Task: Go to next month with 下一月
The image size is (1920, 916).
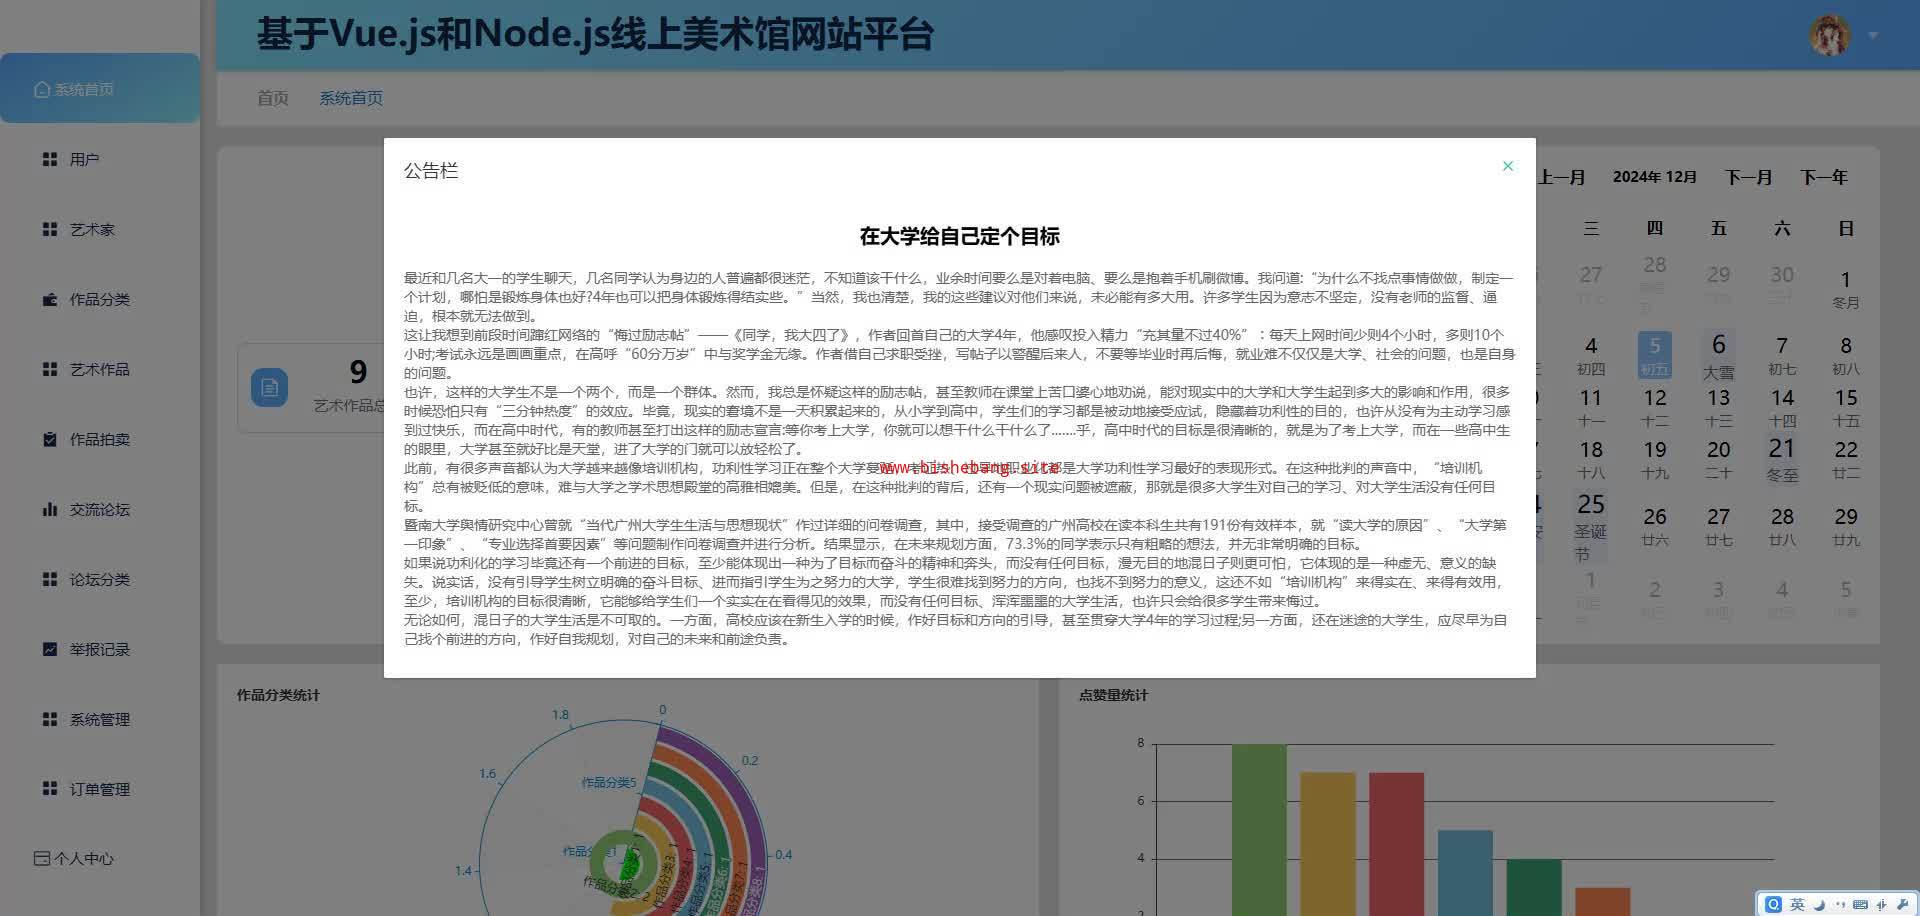Action: pos(1749,177)
